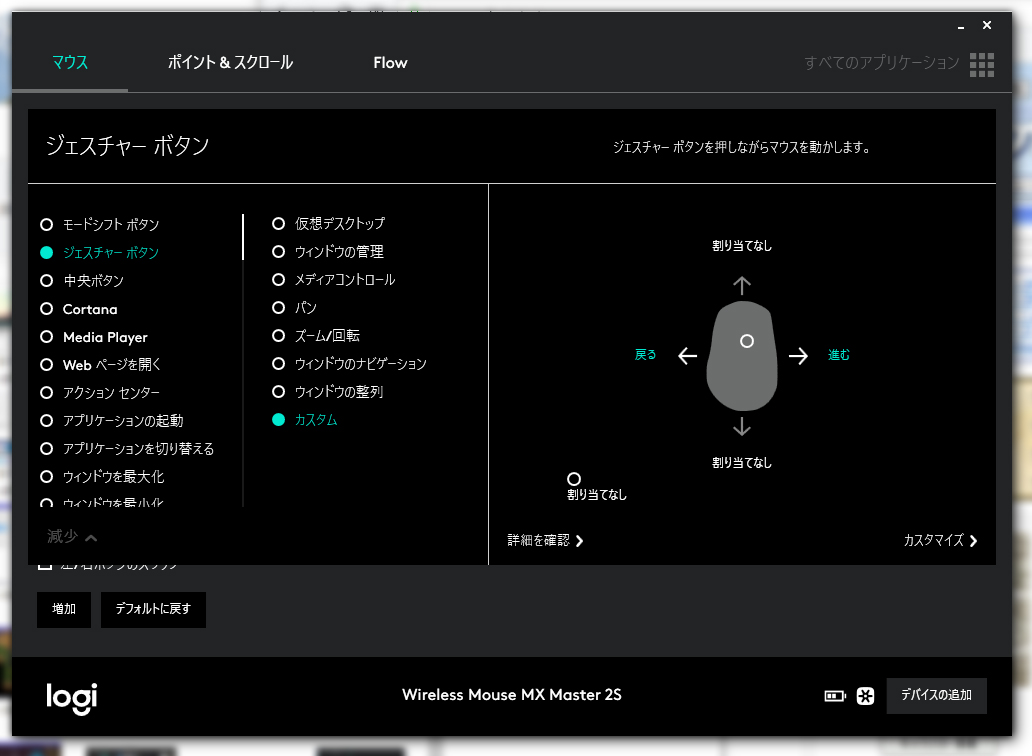The image size is (1032, 756).
Task: Choose ズーム/回転 gesture set
Action: (316, 336)
